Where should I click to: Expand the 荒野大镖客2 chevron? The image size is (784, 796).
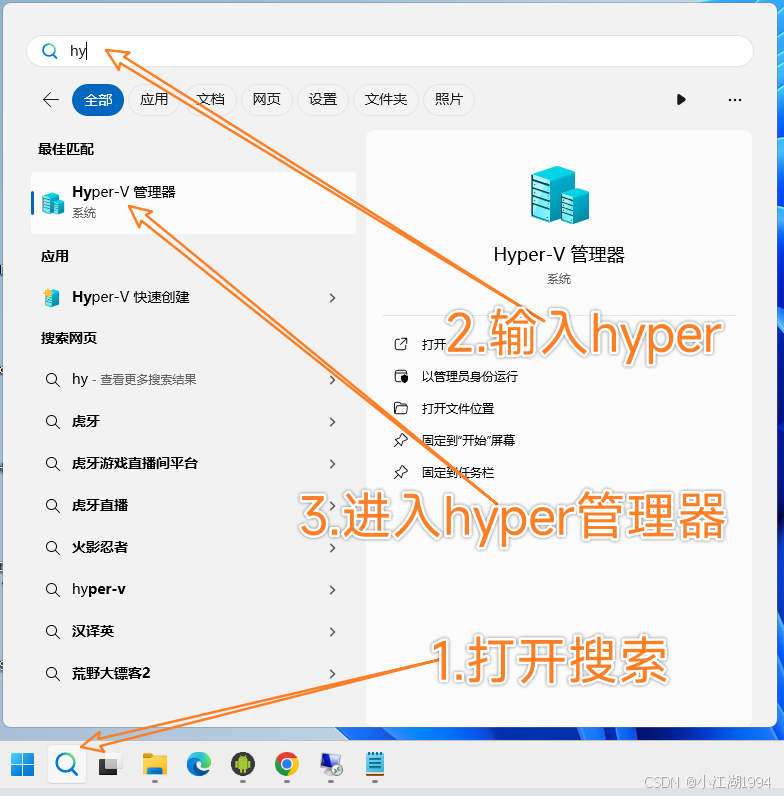tap(333, 674)
